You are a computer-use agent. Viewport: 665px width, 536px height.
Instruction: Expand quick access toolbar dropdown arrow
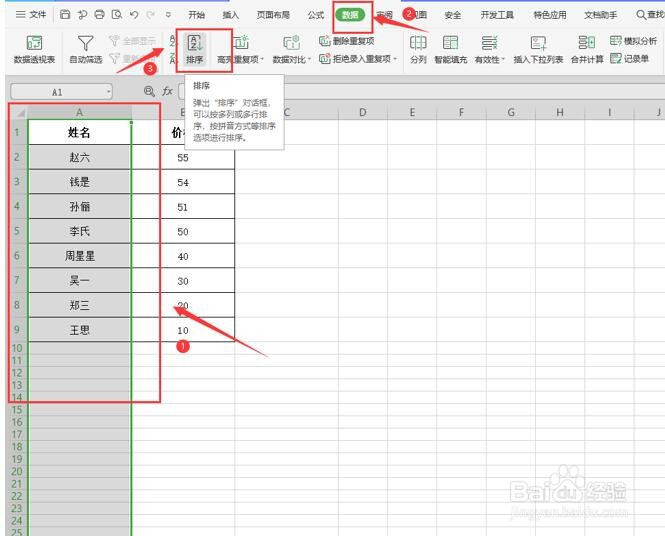pyautogui.click(x=168, y=14)
